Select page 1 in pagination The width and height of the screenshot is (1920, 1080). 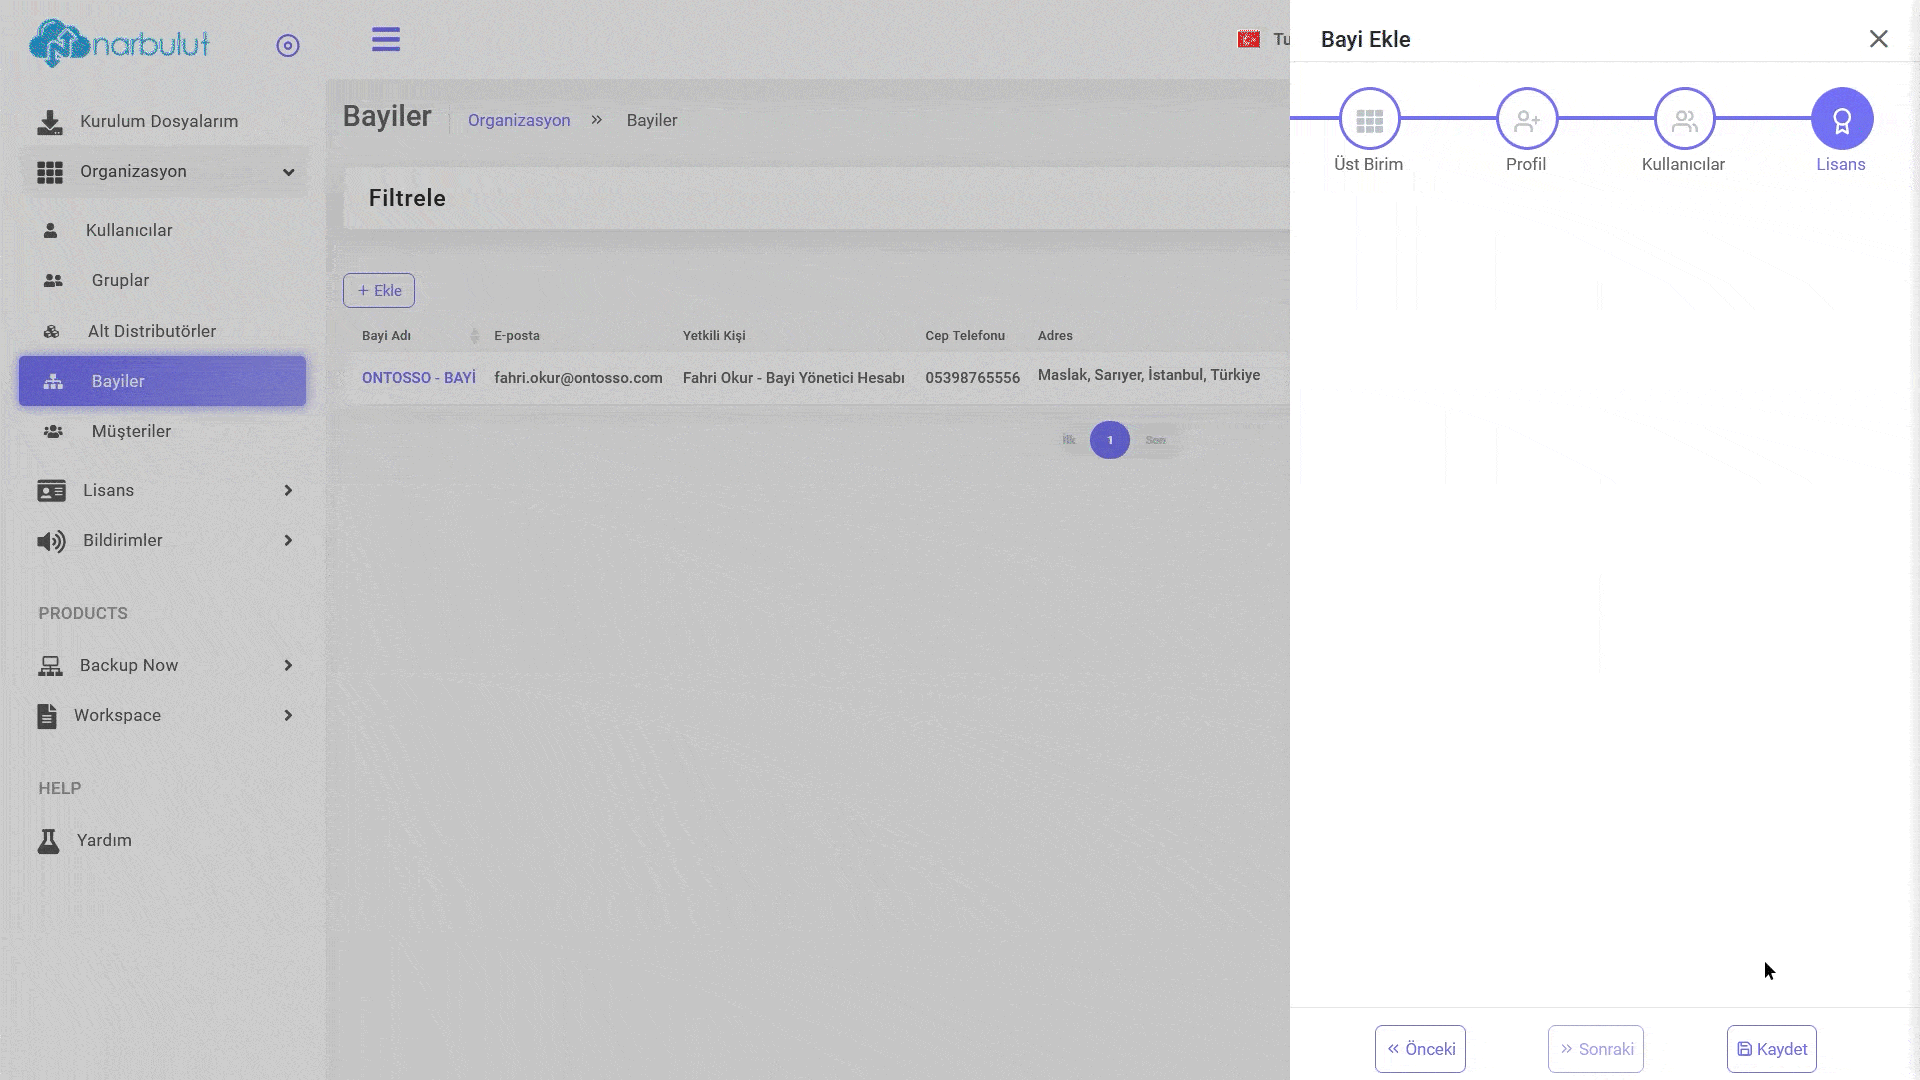coord(1110,440)
